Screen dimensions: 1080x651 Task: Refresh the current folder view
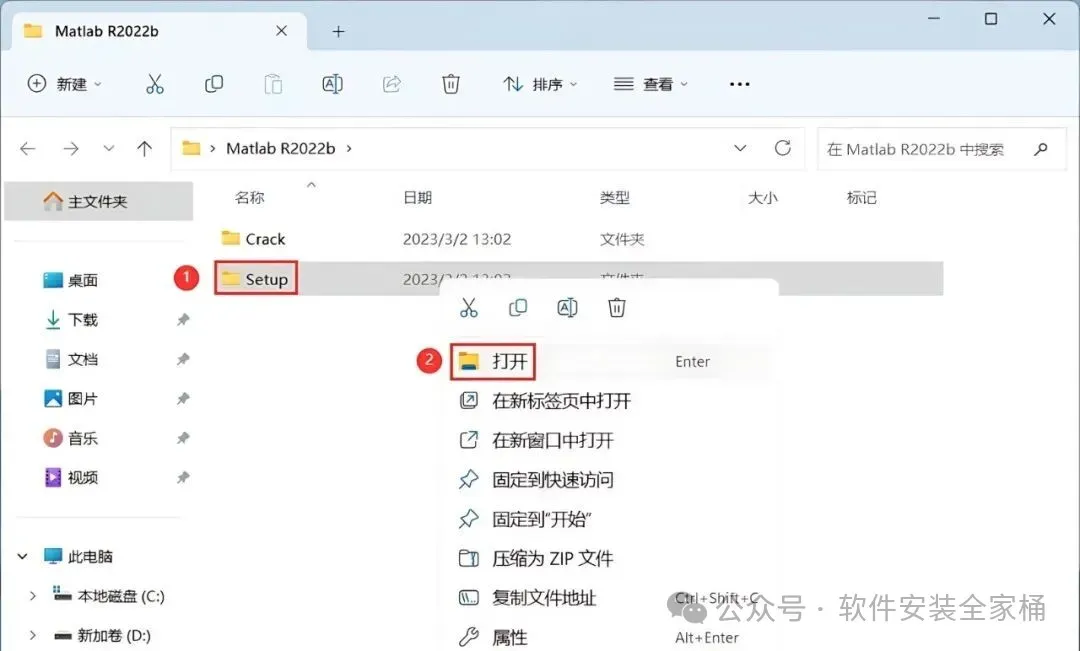pyautogui.click(x=782, y=148)
